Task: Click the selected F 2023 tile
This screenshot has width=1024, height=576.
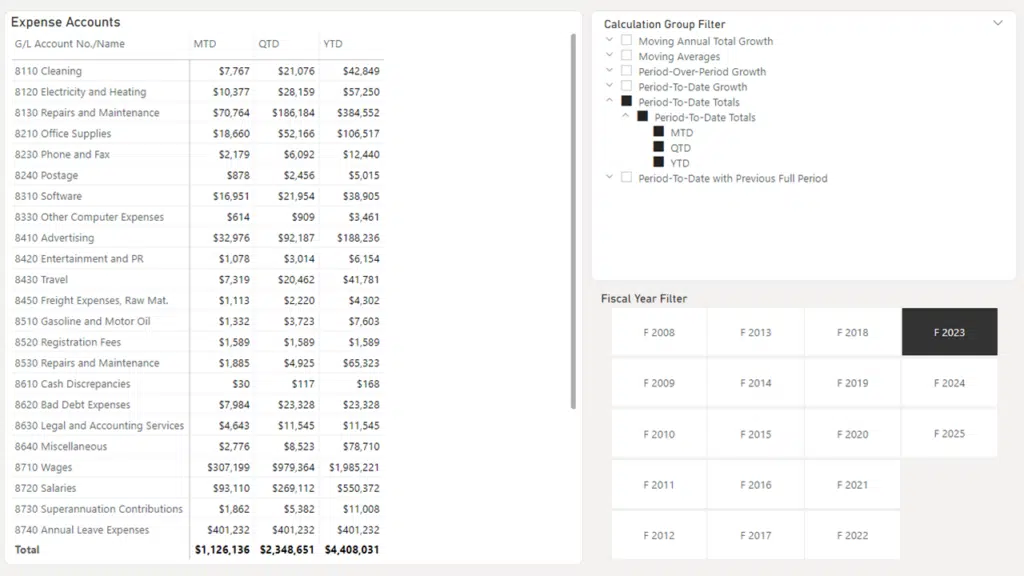Action: [x=949, y=332]
